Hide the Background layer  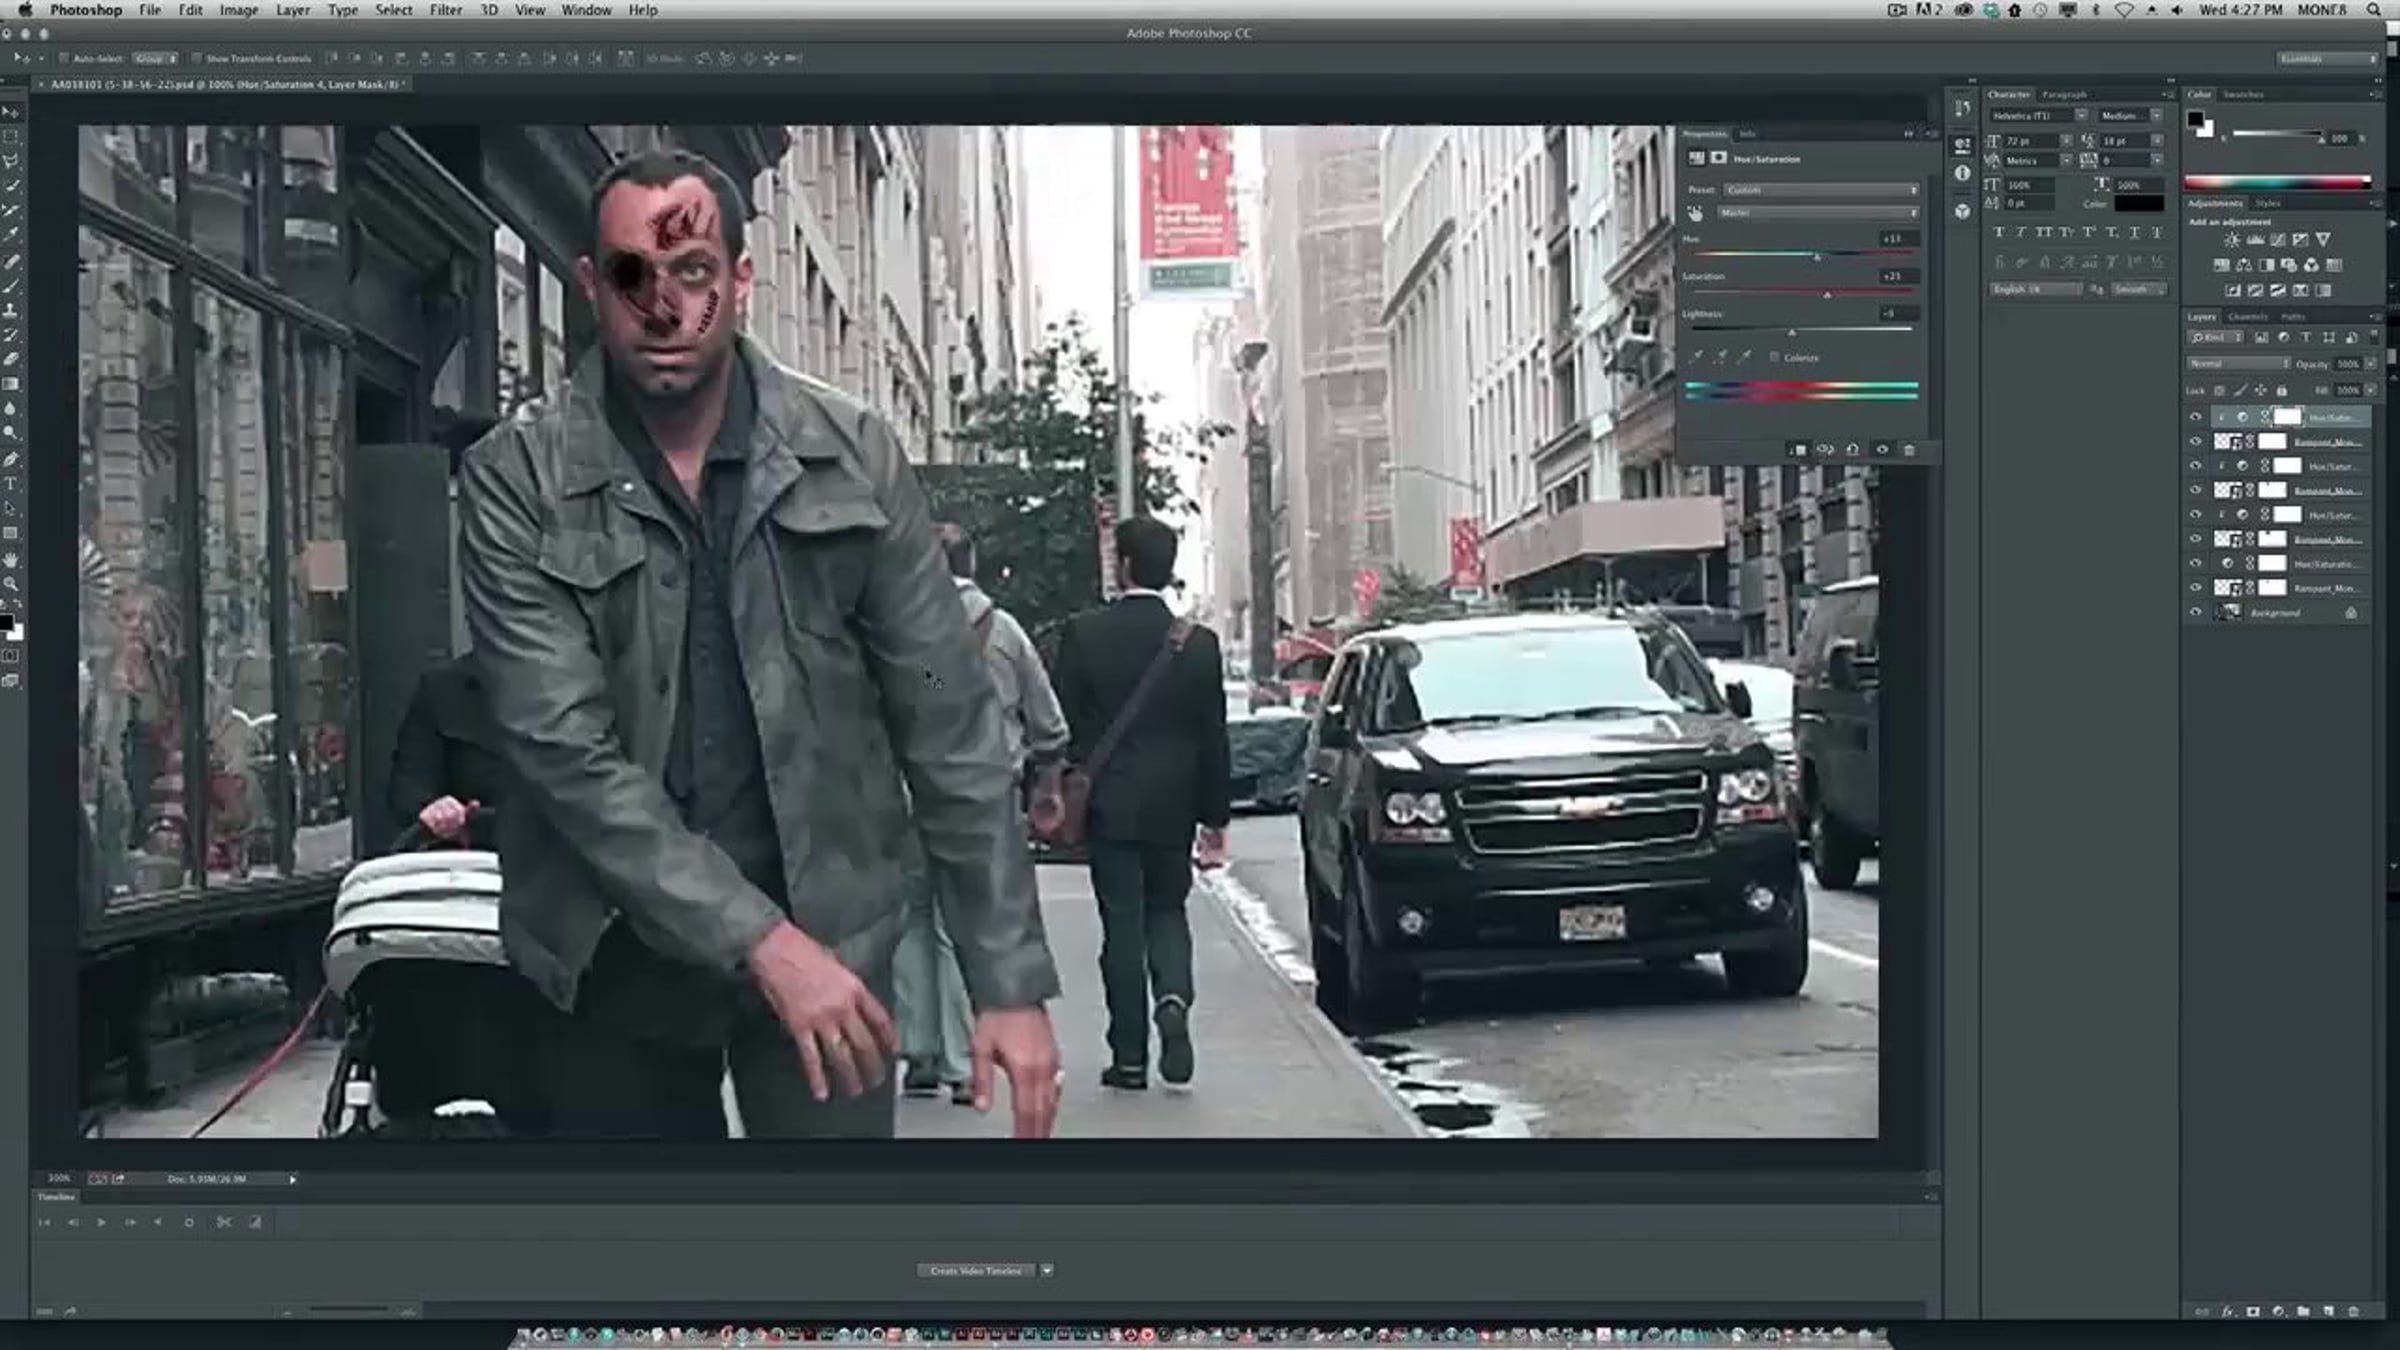click(x=2195, y=612)
